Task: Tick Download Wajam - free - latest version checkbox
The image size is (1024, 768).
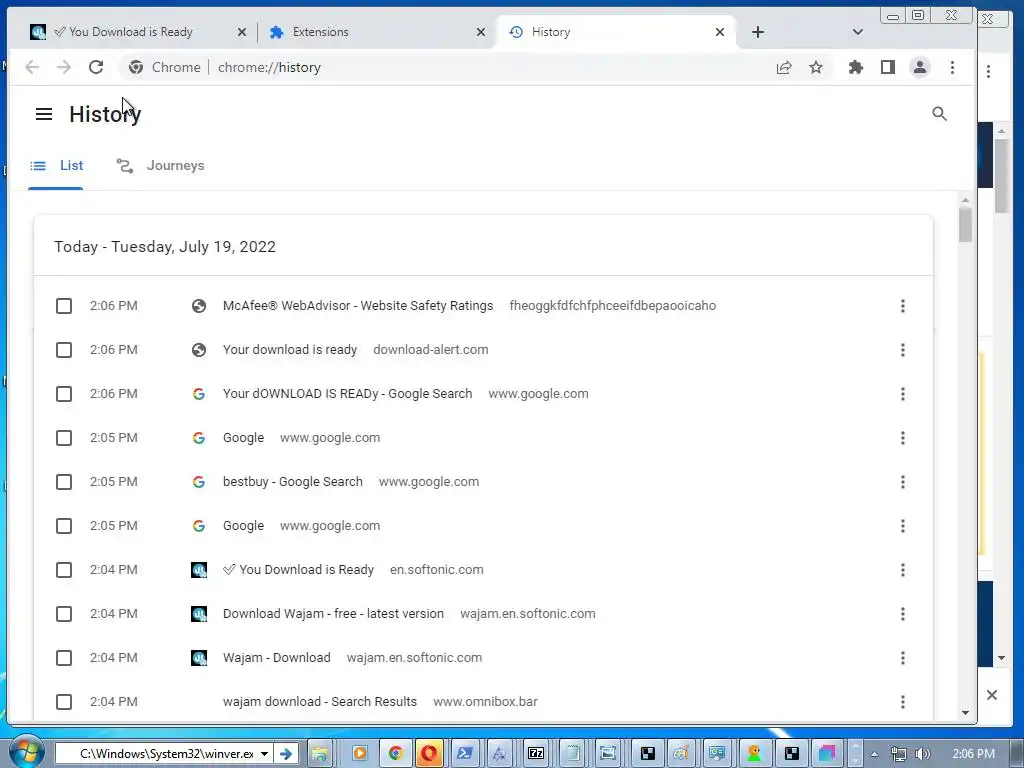Action: coord(64,614)
